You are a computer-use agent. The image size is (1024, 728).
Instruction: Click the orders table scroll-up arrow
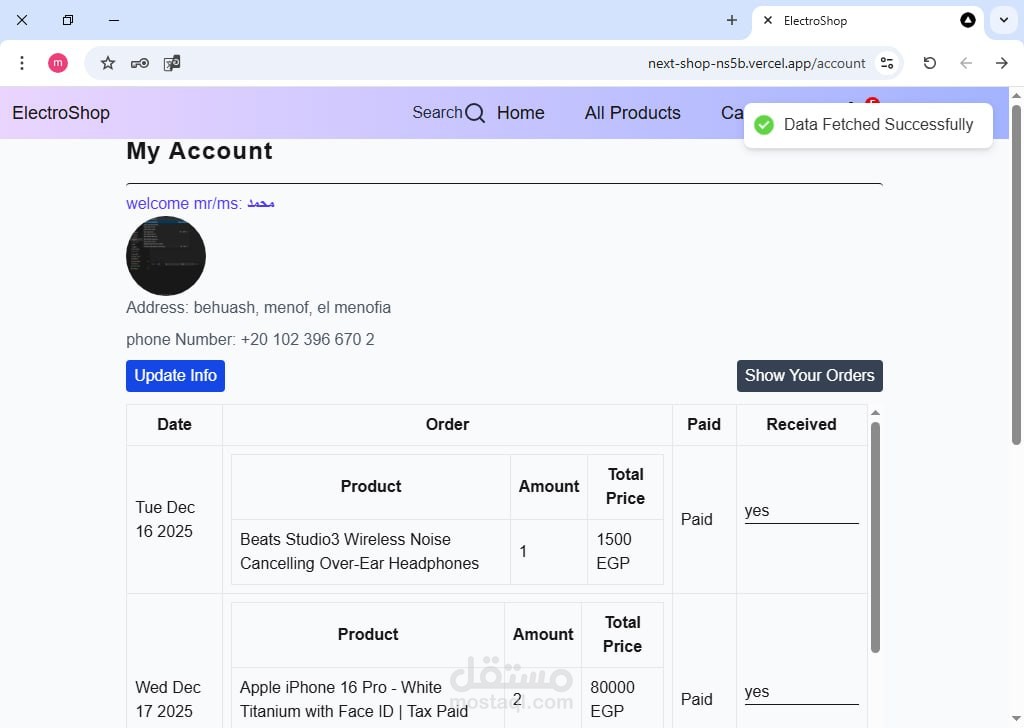[x=875, y=413]
